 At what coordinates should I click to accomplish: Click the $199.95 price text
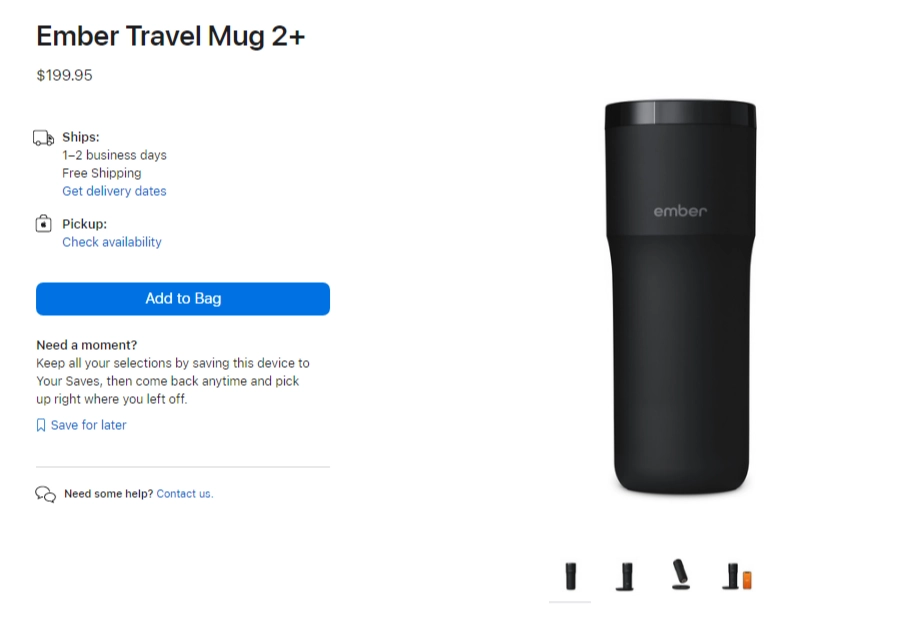(x=64, y=75)
